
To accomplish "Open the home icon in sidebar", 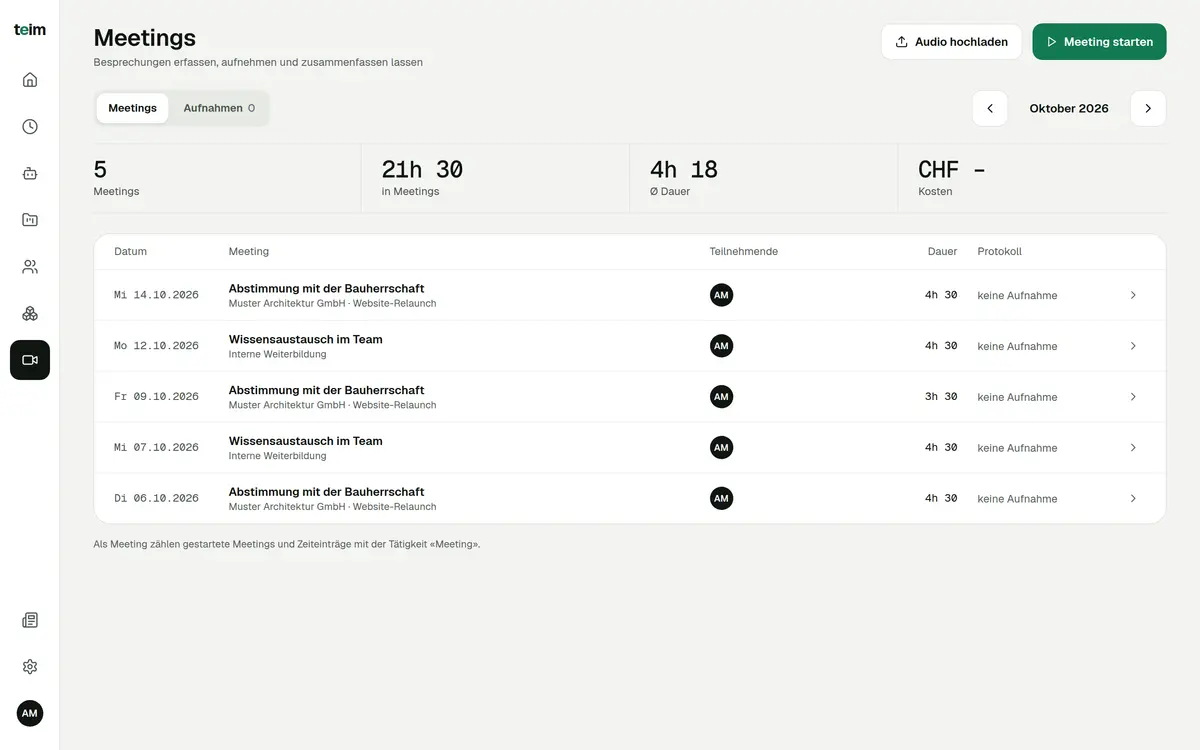I will click(30, 80).
